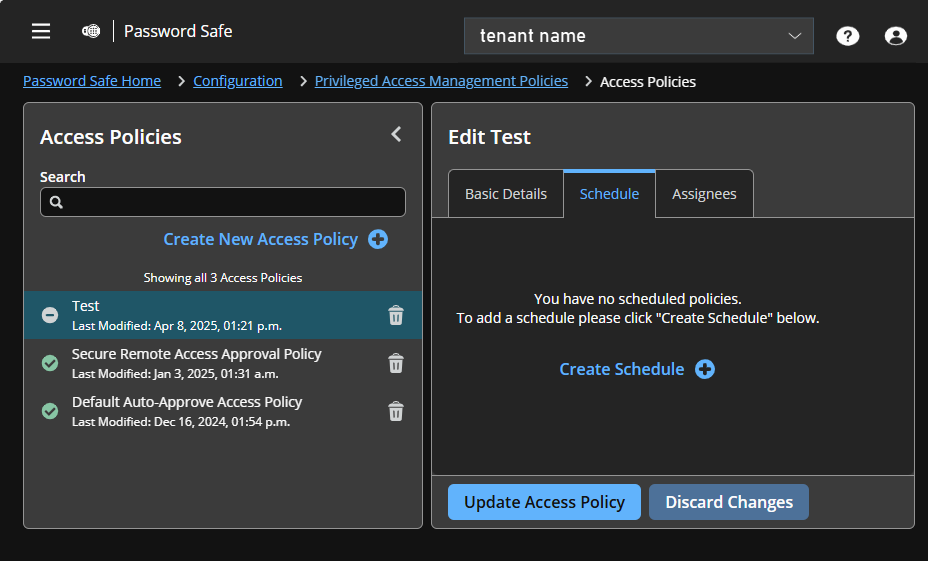Click "Last Modified: Apr 8, 2025, 01:21 p.m."

point(176,325)
